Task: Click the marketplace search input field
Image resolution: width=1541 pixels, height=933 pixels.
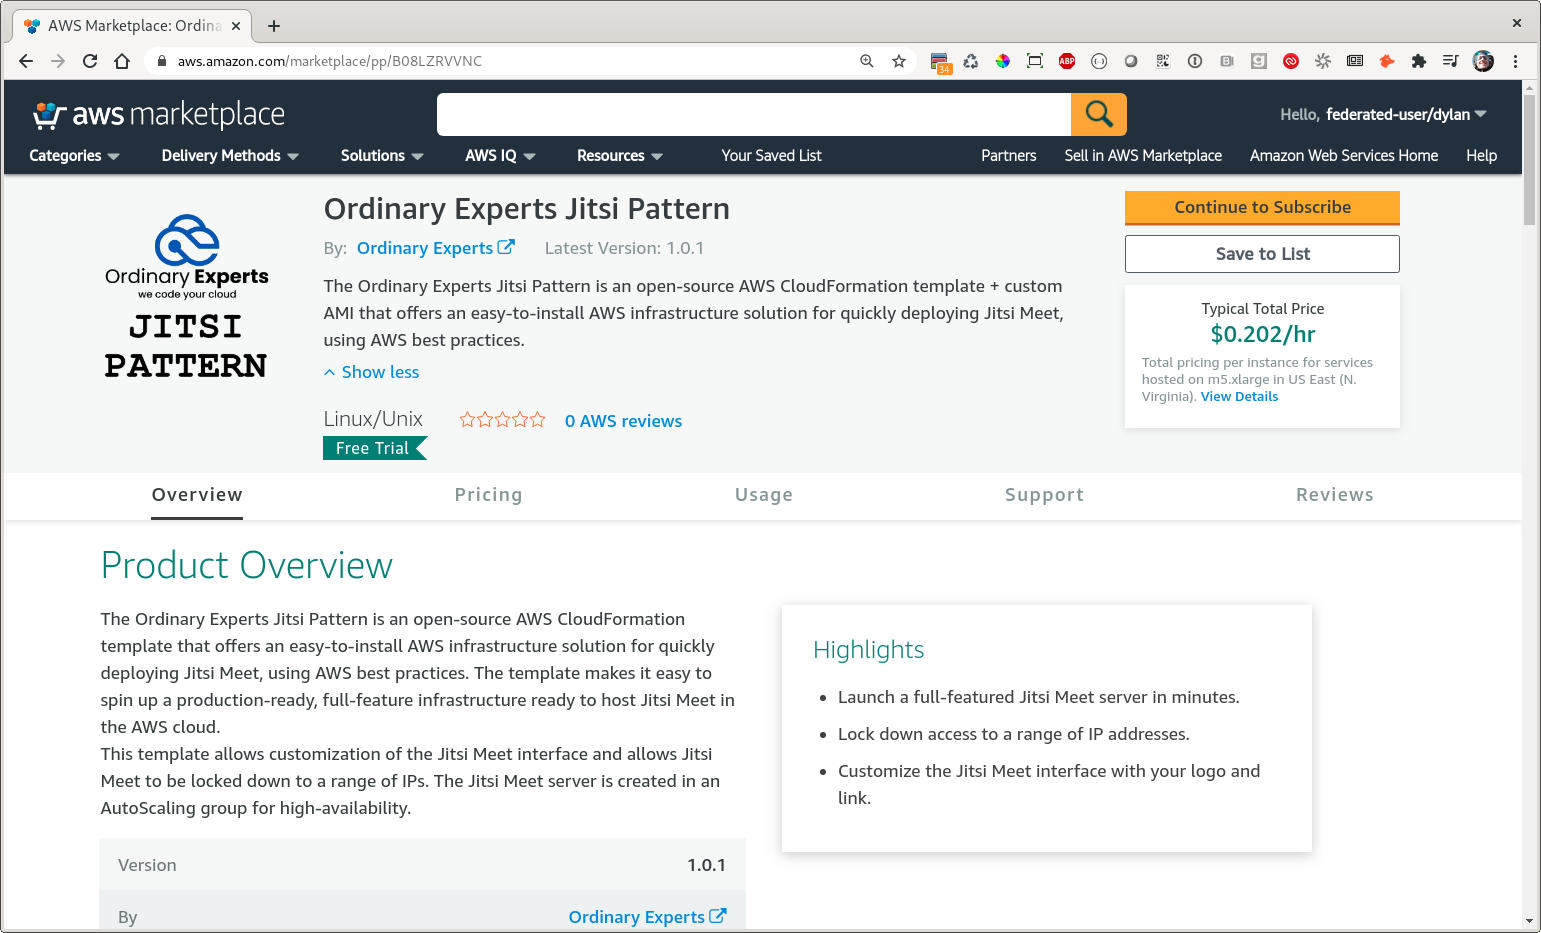Action: (753, 115)
